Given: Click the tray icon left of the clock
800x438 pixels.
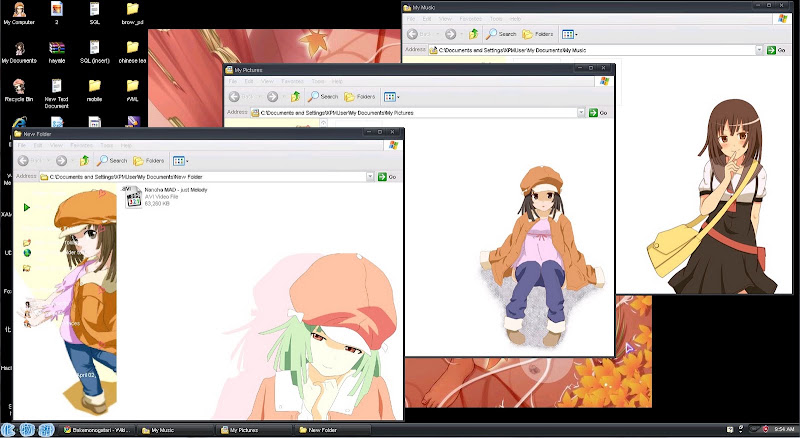Looking at the screenshot, I should click(x=765, y=429).
